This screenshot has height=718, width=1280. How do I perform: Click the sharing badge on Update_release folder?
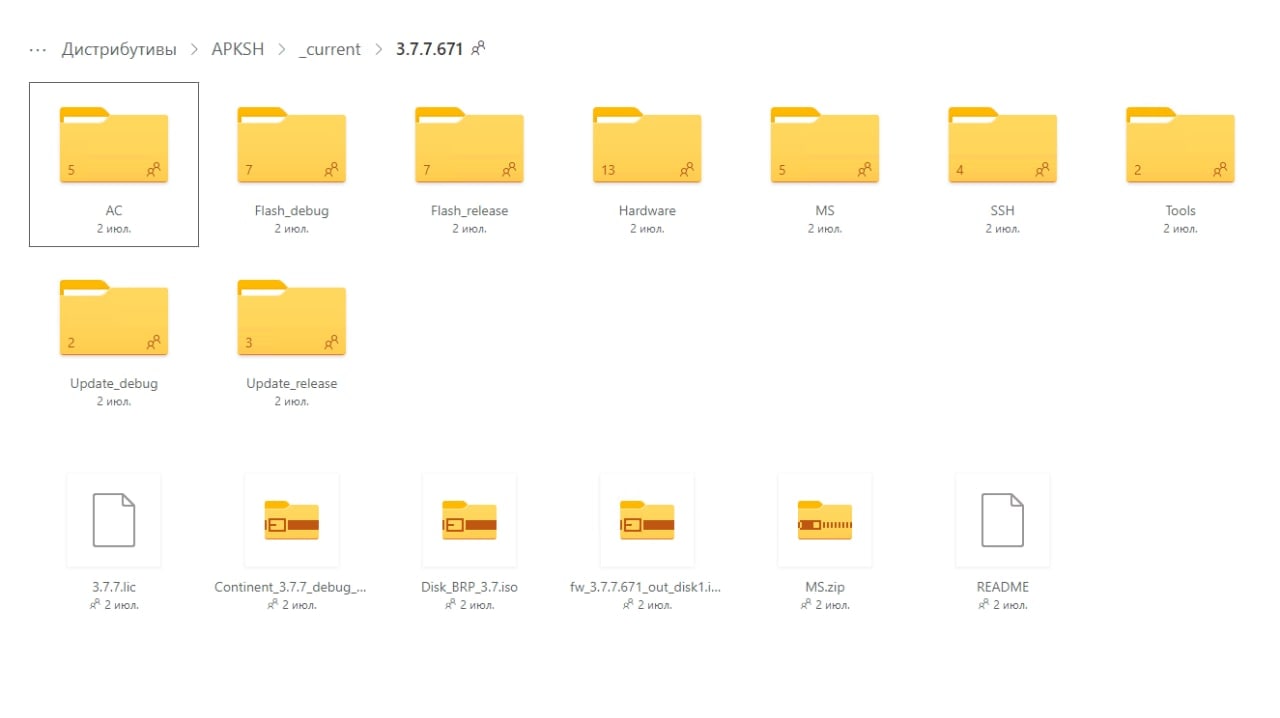(x=331, y=343)
